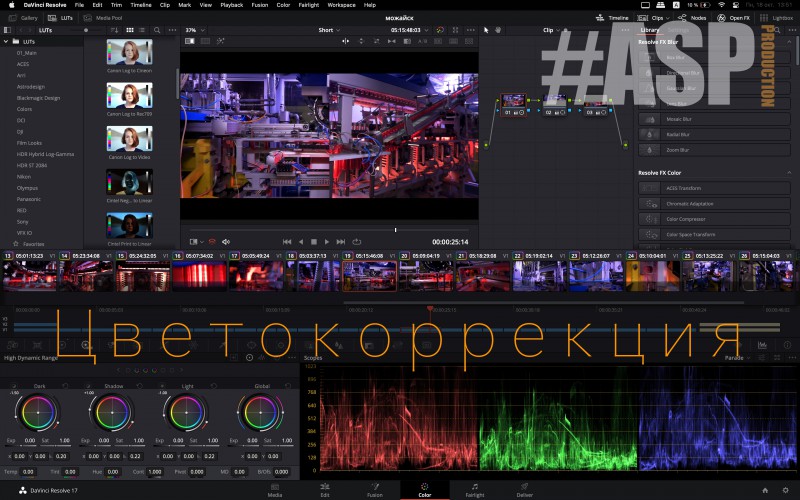
Task: Toggle the red unmix icon
Action: (212, 242)
